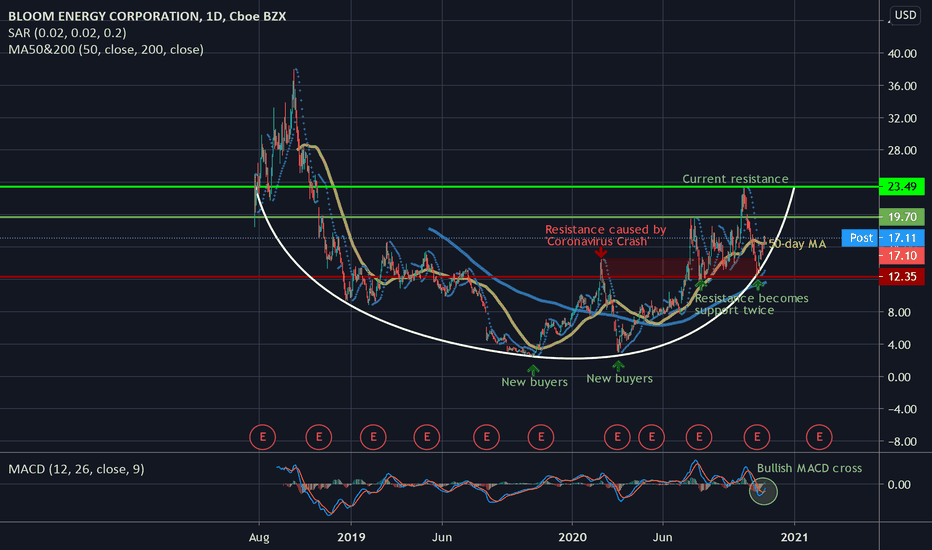Click the dark red 12.35 price label

(902, 276)
